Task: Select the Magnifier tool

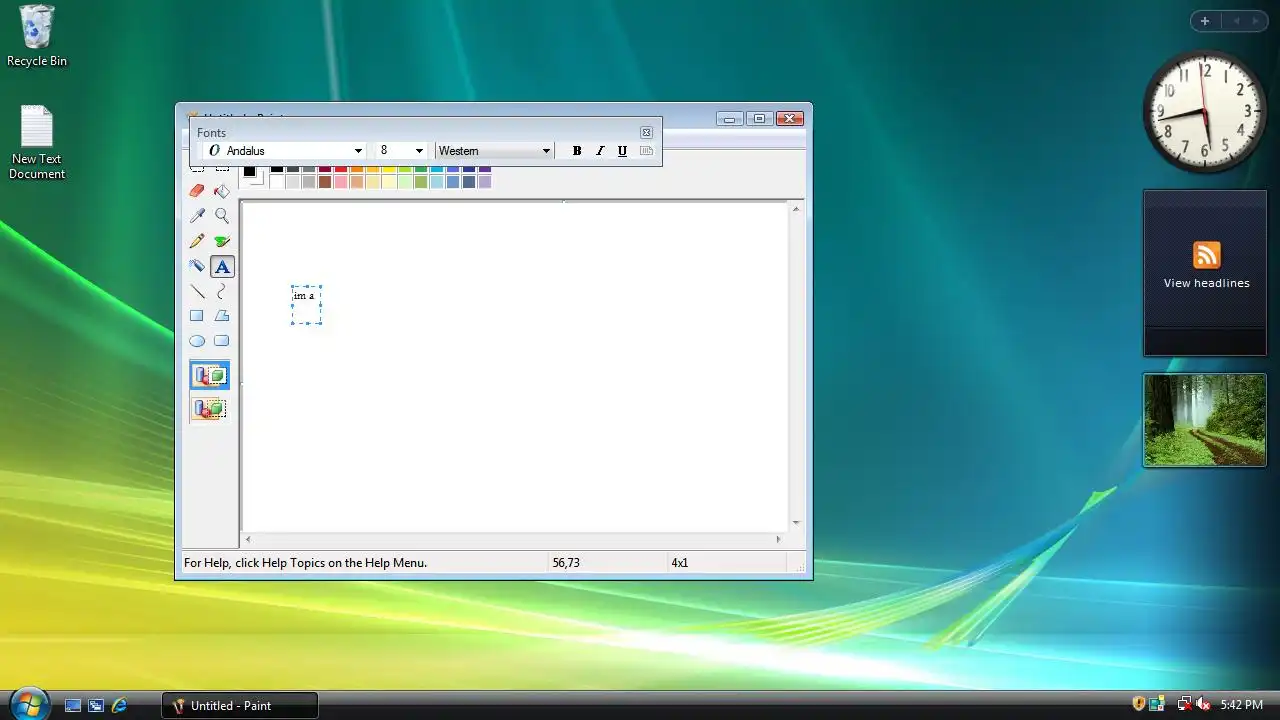Action: coord(222,216)
